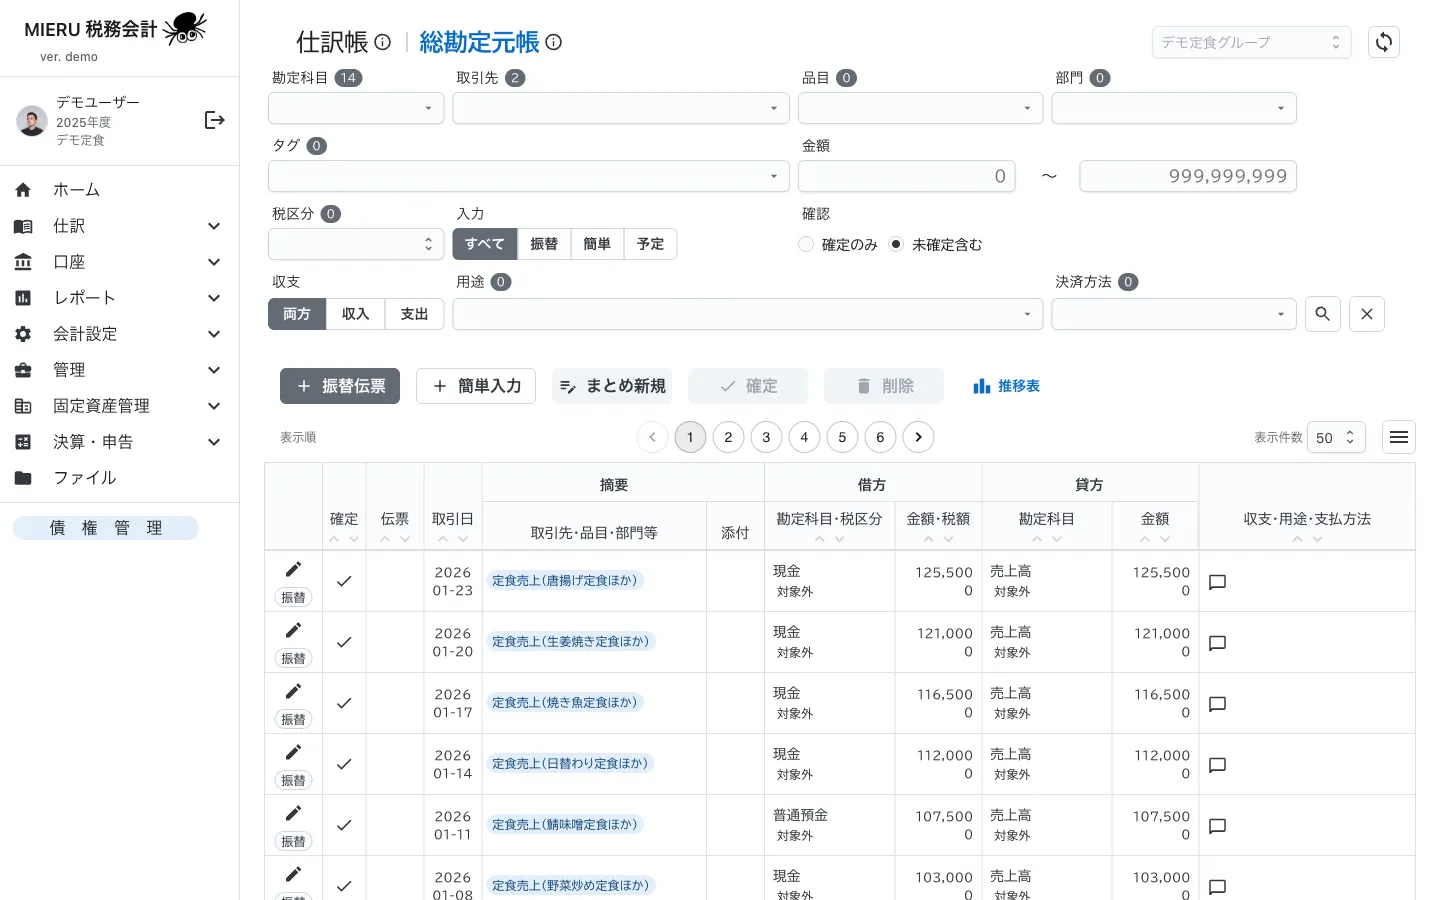The image size is (1440, 900).
Task: Click the refresh sync icon at top right
Action: (1384, 42)
